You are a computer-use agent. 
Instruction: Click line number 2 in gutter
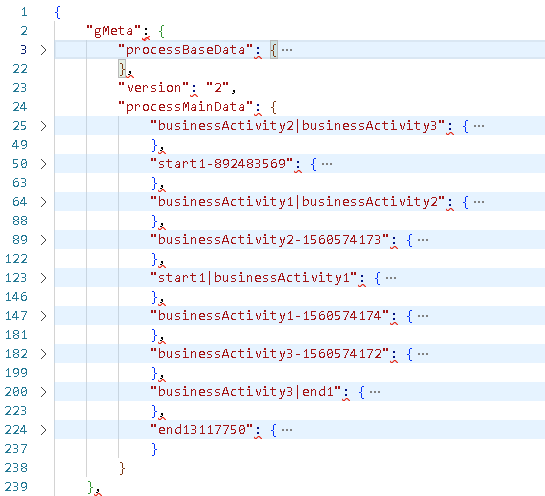click(x=24, y=31)
